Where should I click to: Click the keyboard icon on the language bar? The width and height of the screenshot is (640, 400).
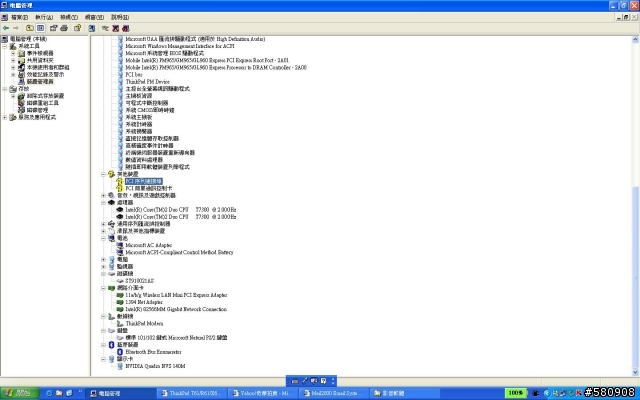tap(295, 381)
